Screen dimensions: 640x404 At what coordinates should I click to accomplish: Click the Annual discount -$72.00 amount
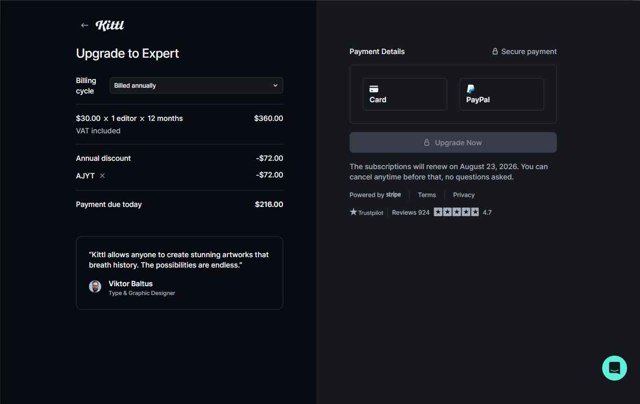point(269,158)
